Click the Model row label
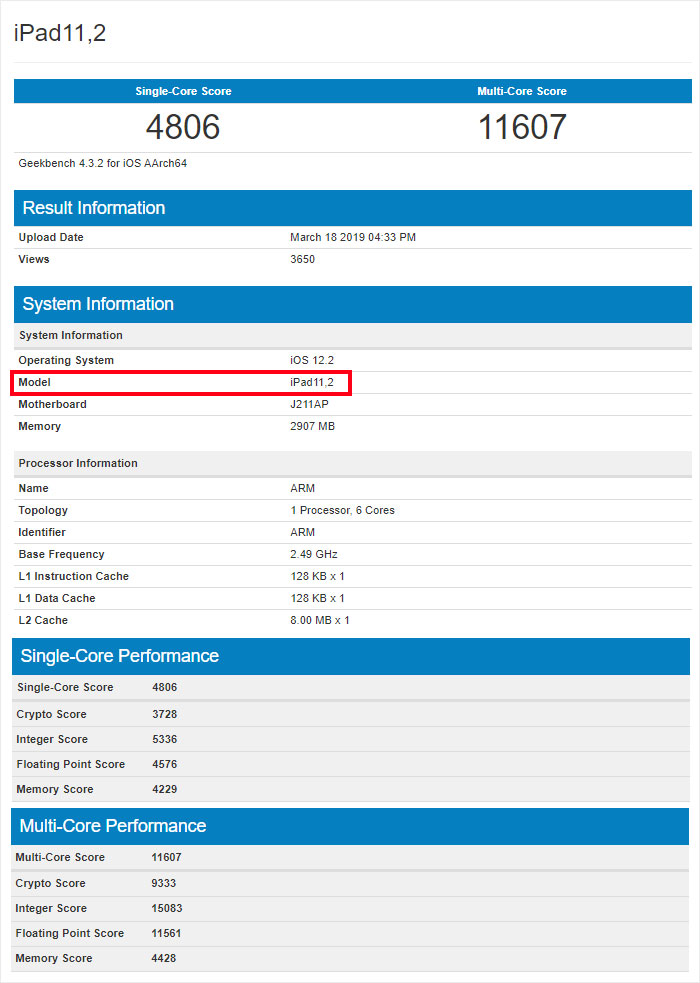The image size is (700, 983). (34, 382)
